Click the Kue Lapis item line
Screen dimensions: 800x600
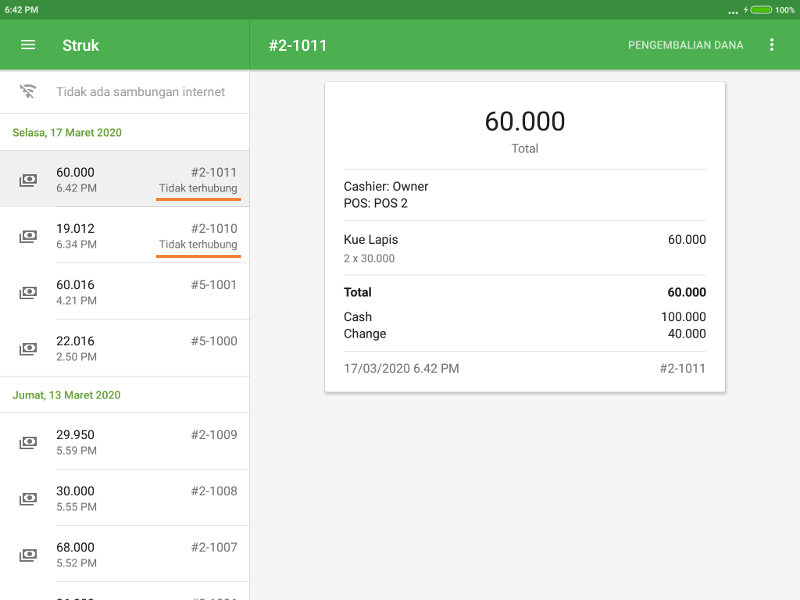[524, 248]
